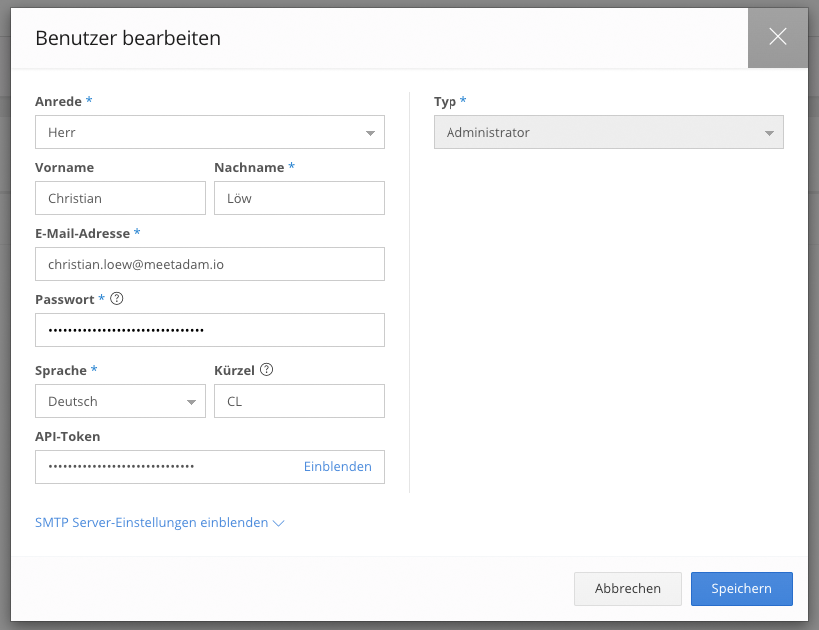Save changes with the Speichern button
This screenshot has width=819, height=630.
742,589
